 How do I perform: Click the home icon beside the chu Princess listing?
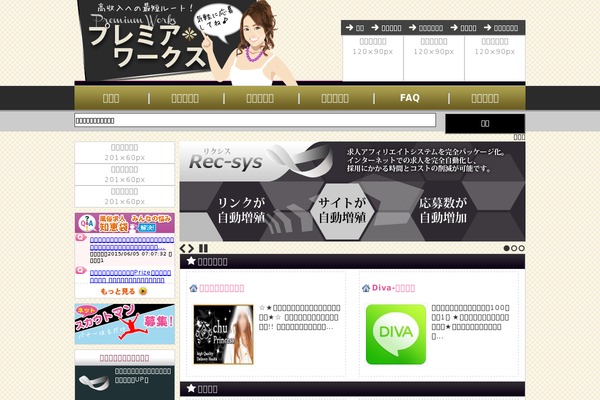(x=193, y=288)
